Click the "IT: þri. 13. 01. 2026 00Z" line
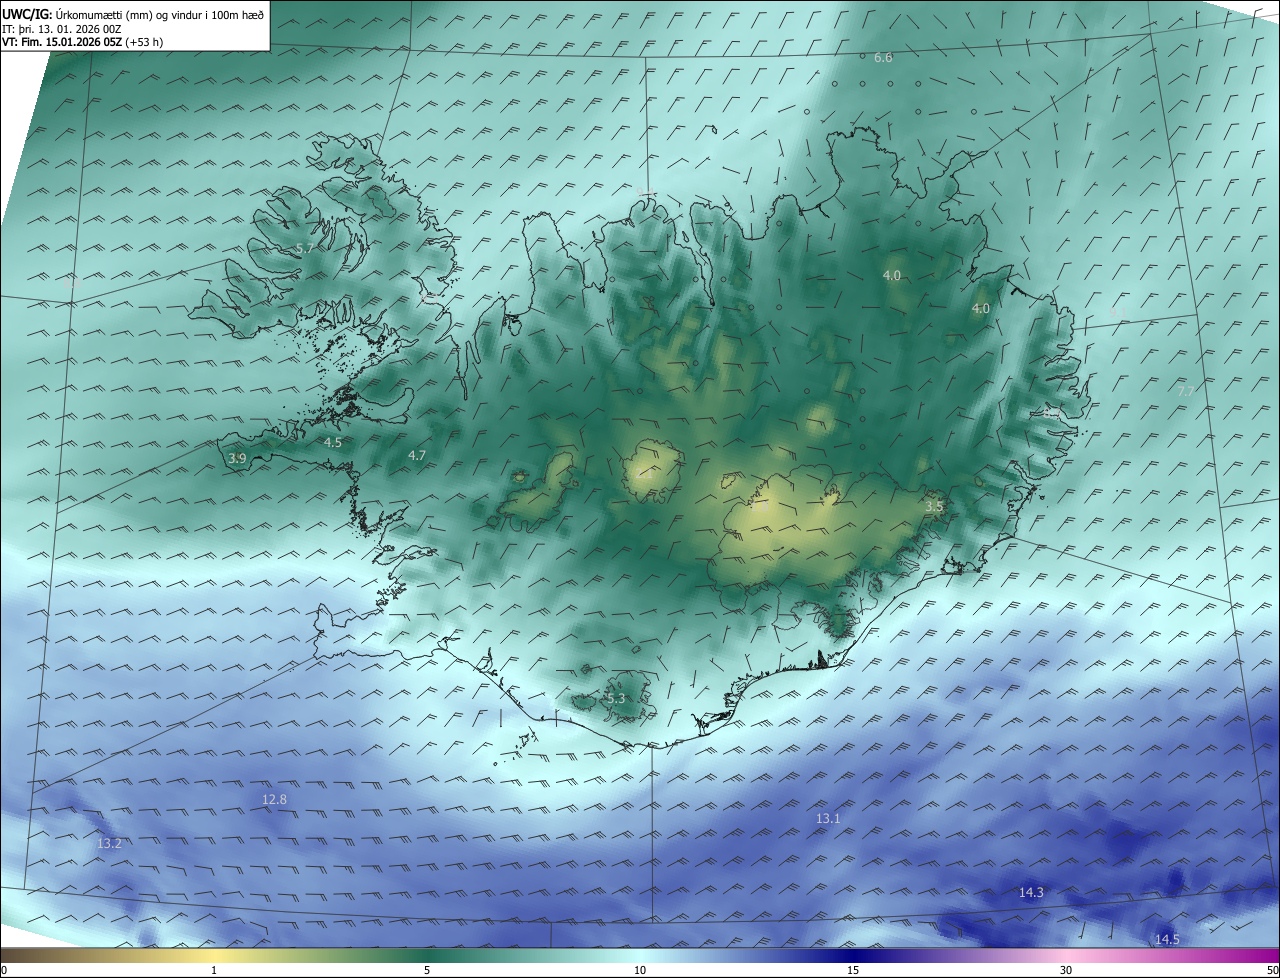1280x978 pixels. coord(63,29)
